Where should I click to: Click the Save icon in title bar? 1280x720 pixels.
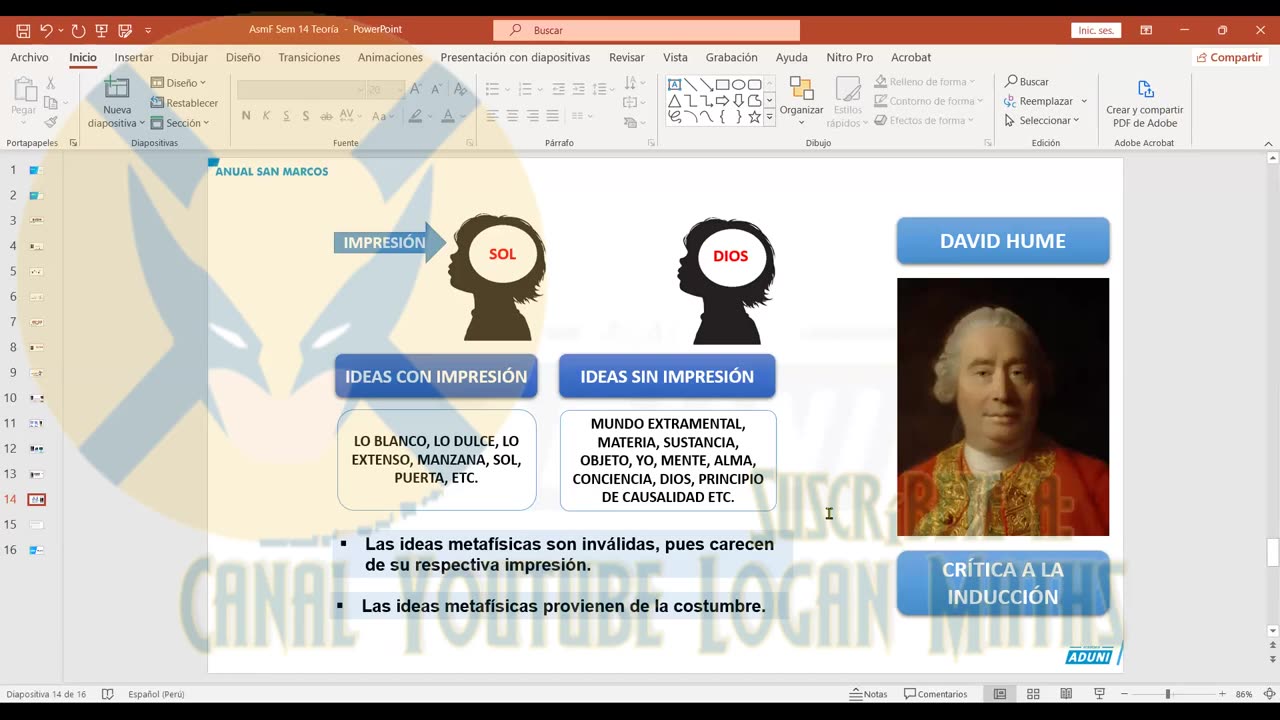23,31
